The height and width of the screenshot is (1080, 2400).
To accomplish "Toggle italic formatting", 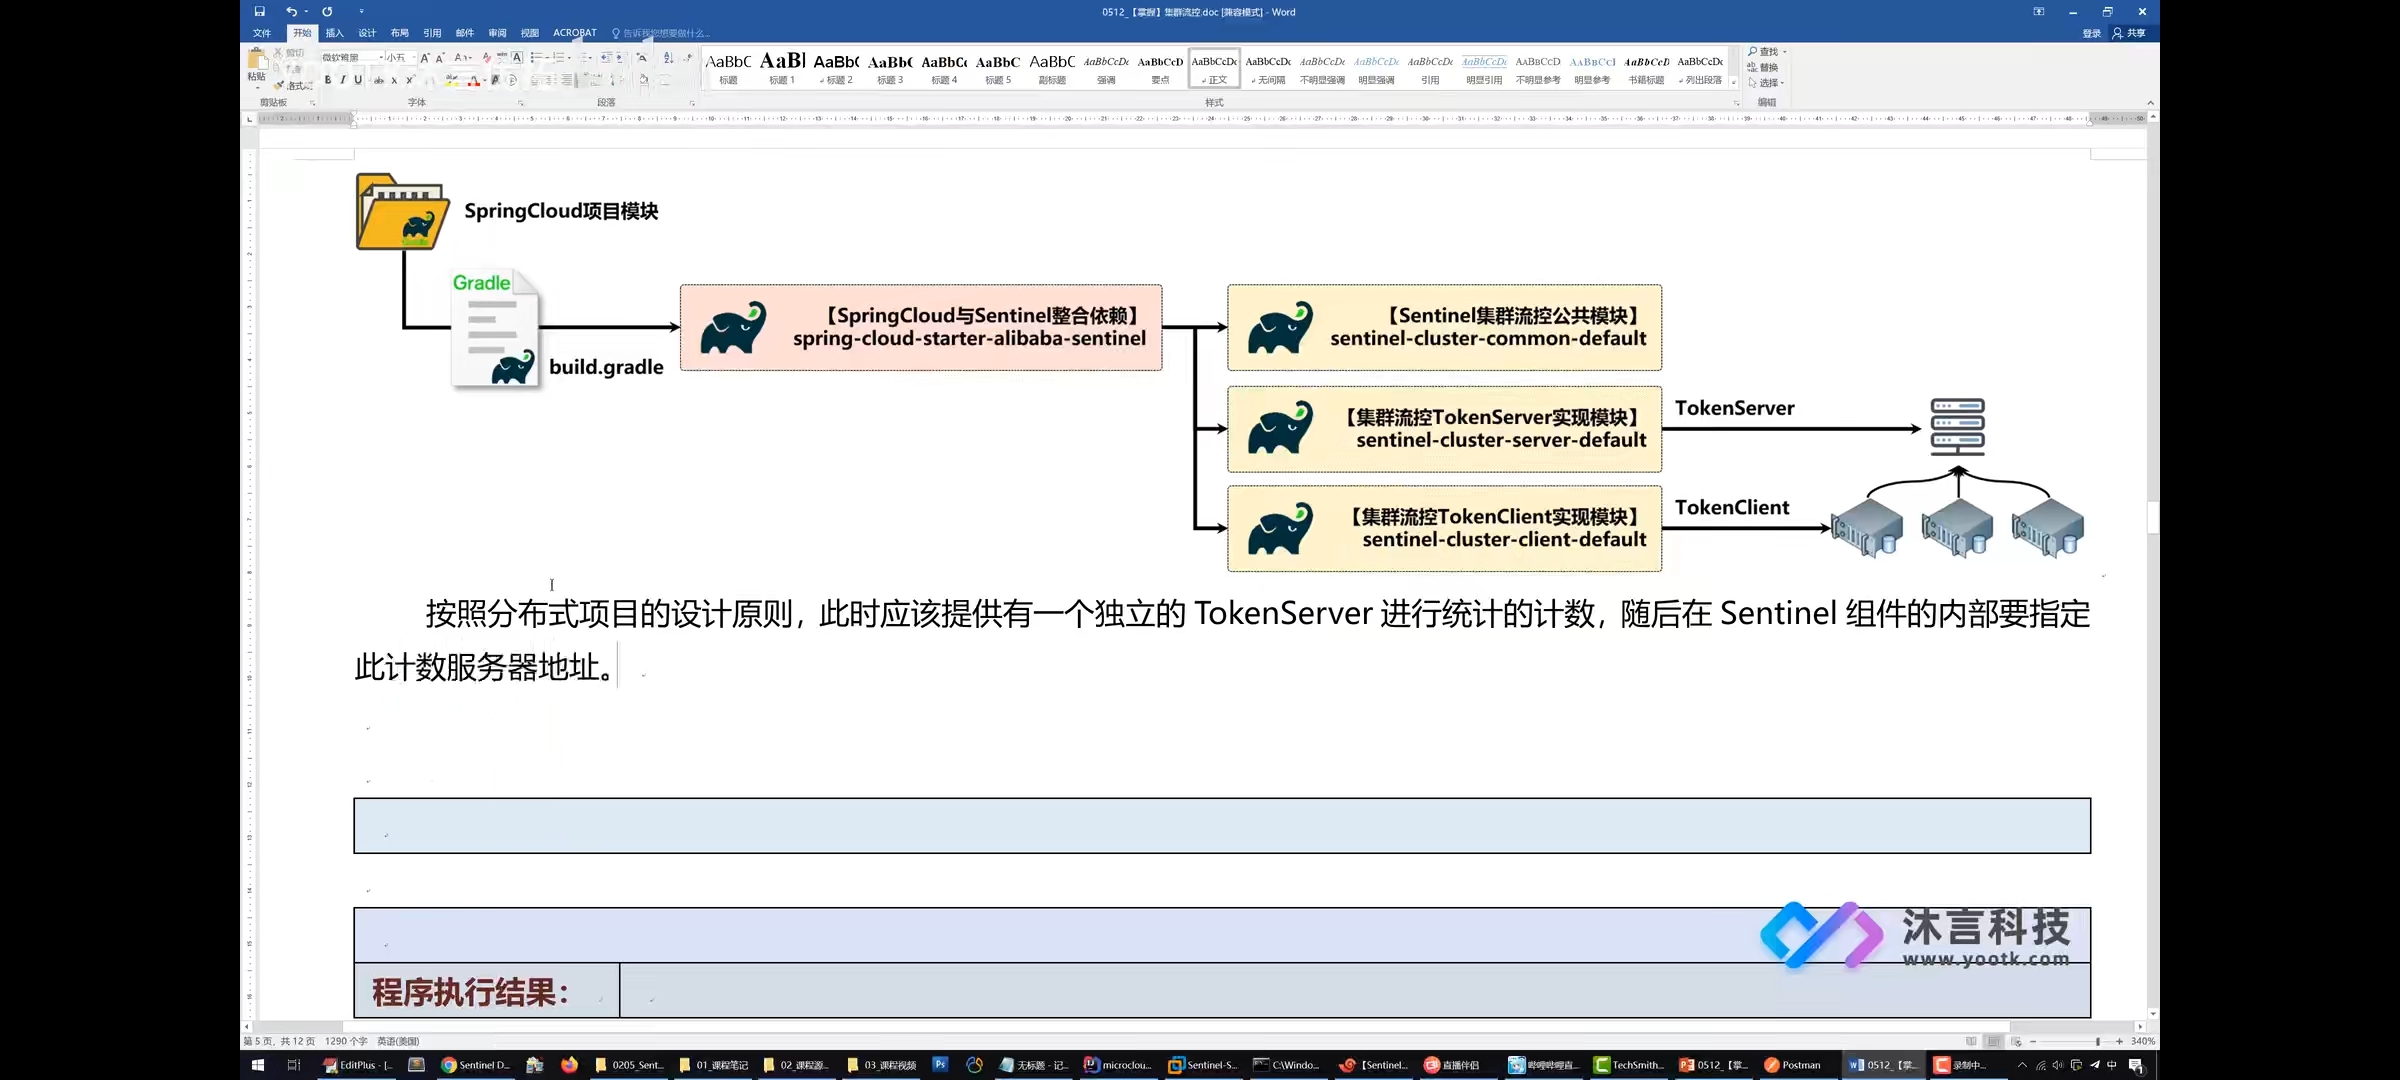I will click(343, 80).
